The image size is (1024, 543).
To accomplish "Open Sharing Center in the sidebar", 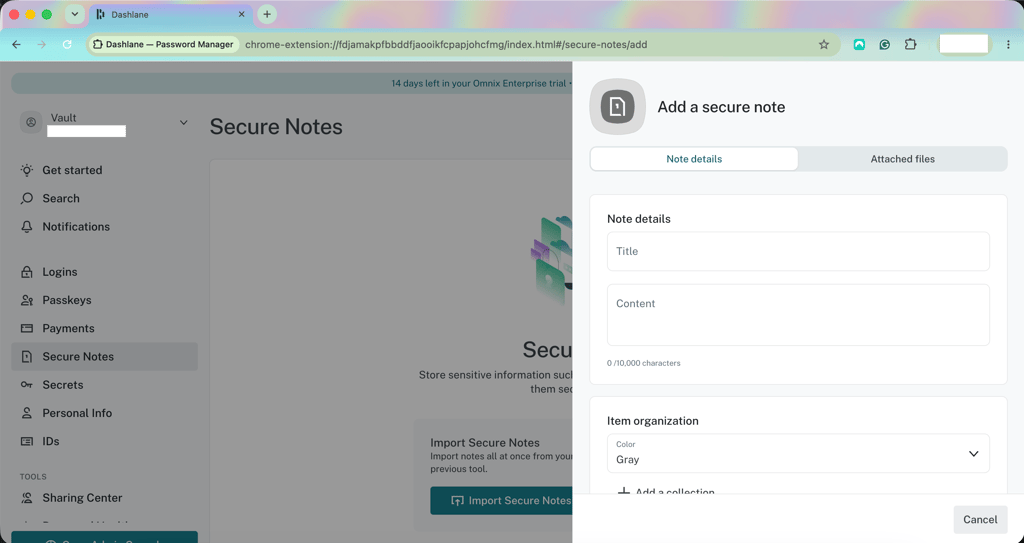I will 104,498.
